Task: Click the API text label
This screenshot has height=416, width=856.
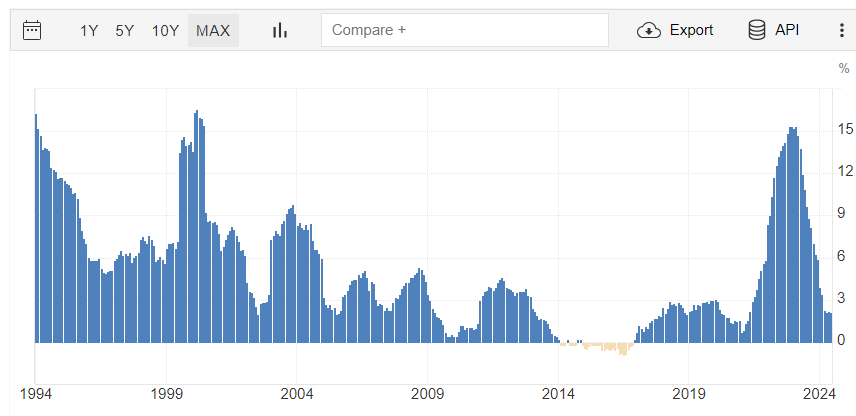Action: click(x=787, y=30)
